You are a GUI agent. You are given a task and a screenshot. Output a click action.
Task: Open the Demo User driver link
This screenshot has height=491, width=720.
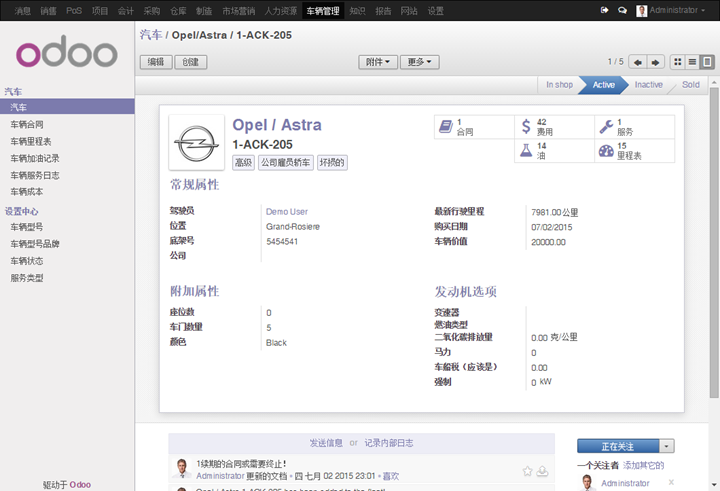tap(287, 212)
